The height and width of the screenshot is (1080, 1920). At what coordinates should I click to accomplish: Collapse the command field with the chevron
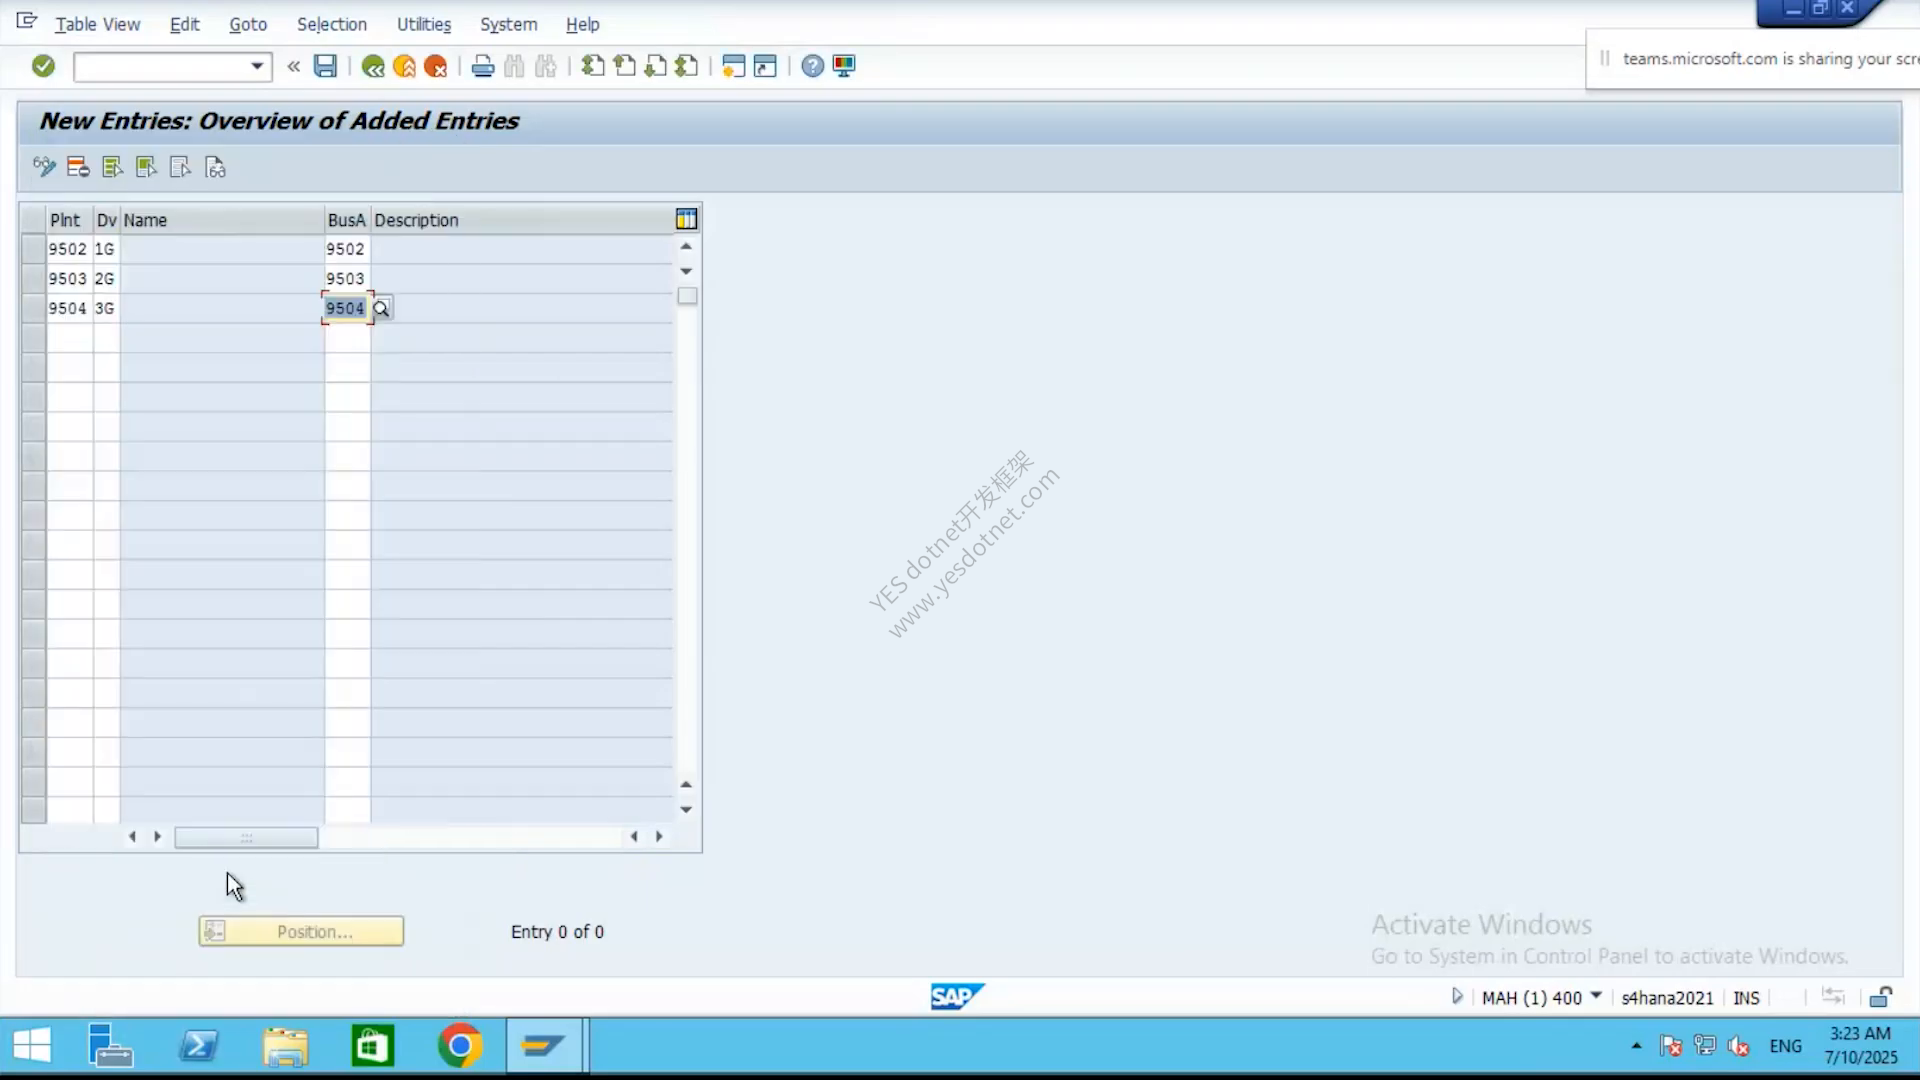[294, 66]
